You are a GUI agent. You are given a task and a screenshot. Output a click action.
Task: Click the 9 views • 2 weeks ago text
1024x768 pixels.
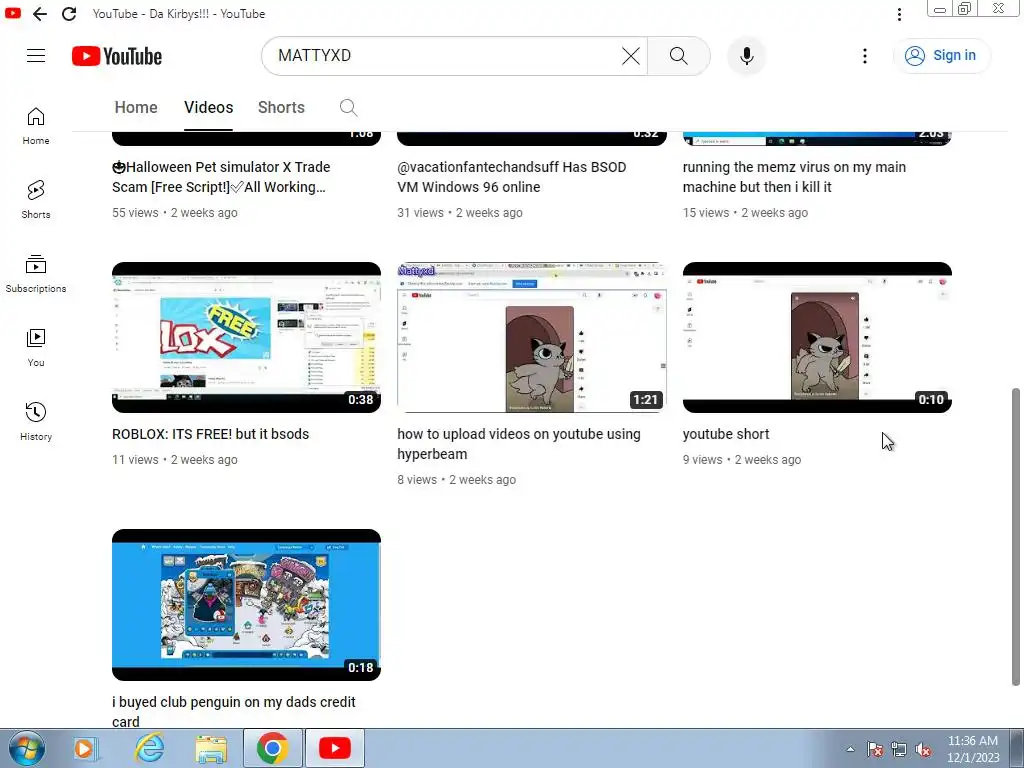click(x=742, y=460)
